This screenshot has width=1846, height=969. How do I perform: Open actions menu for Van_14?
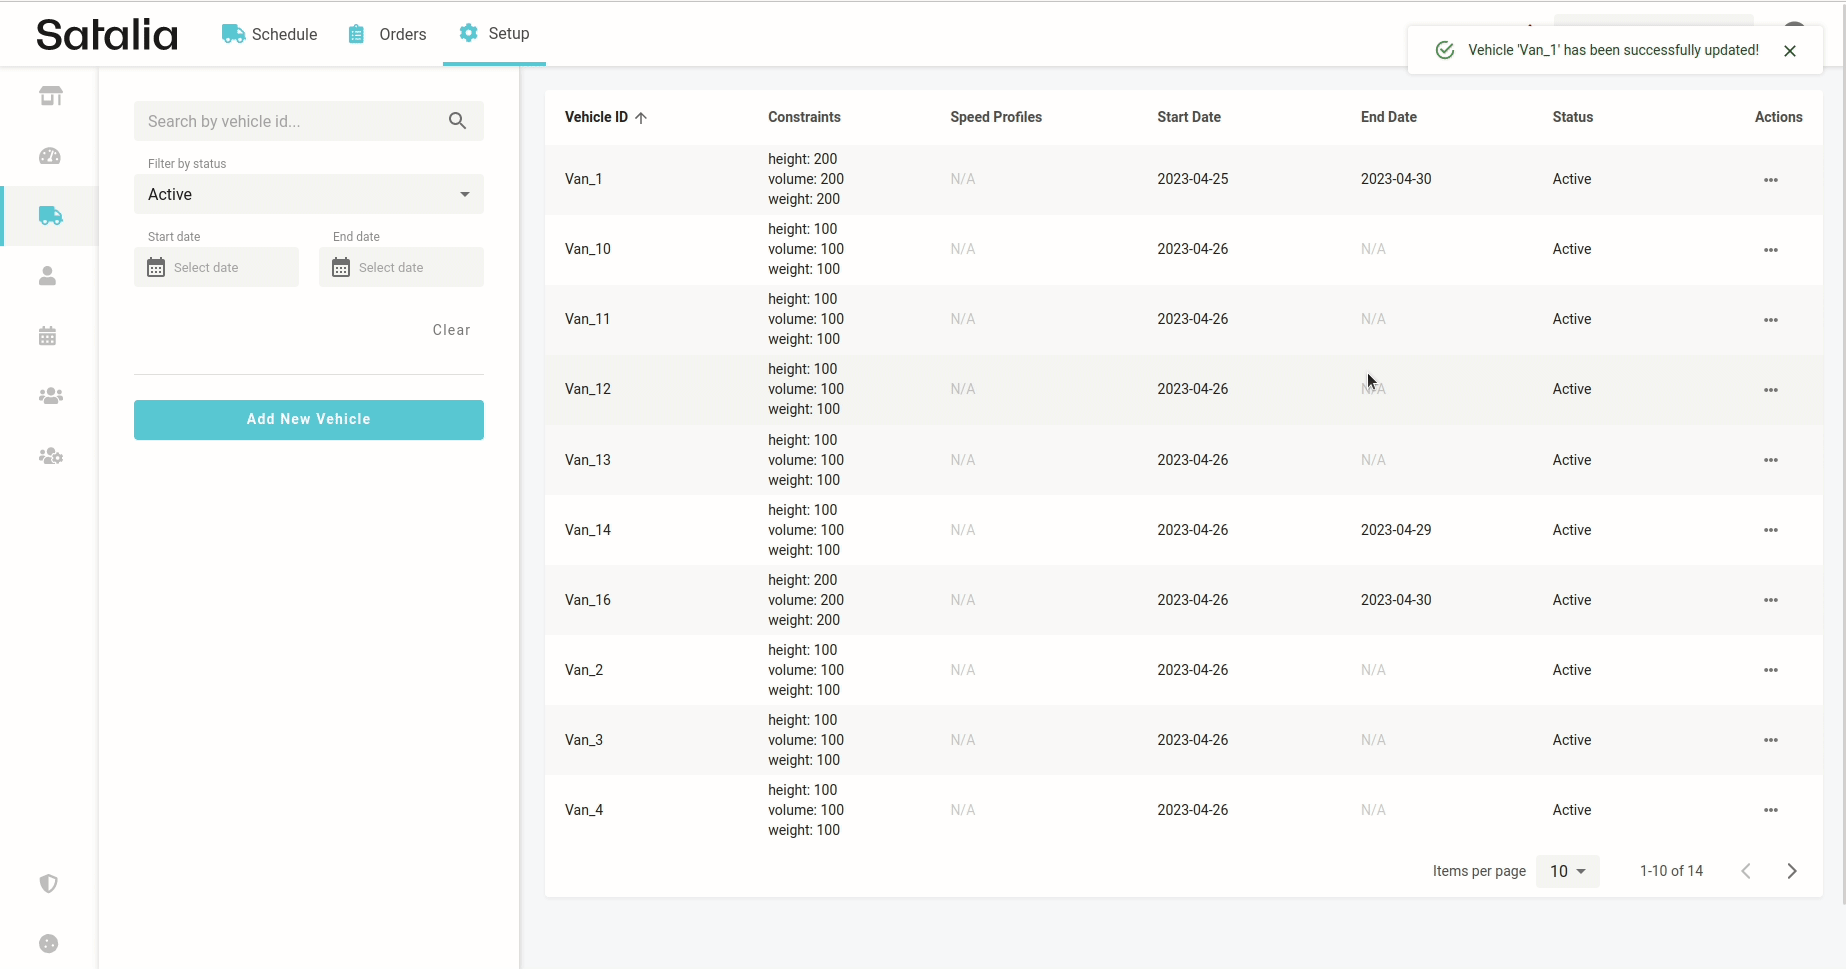pyautogui.click(x=1770, y=530)
